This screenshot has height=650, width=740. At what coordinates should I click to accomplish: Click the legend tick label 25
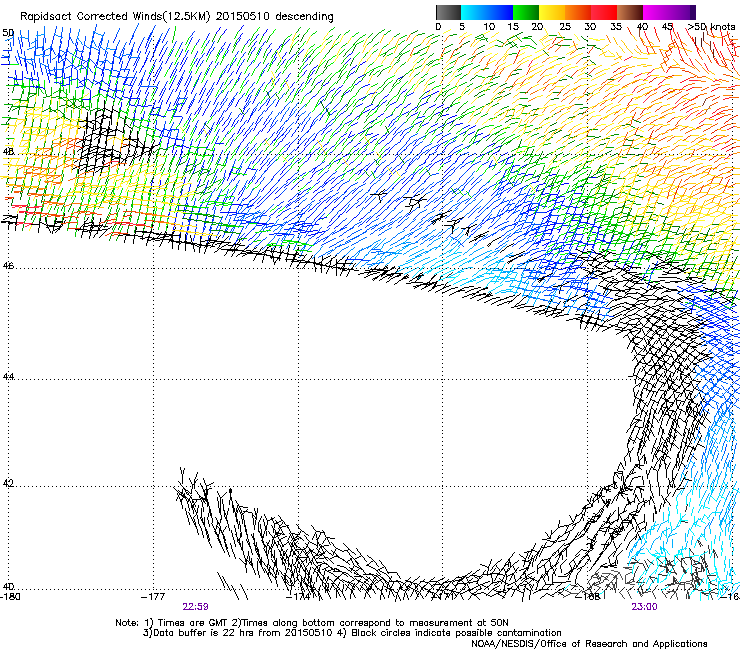pyautogui.click(x=565, y=27)
